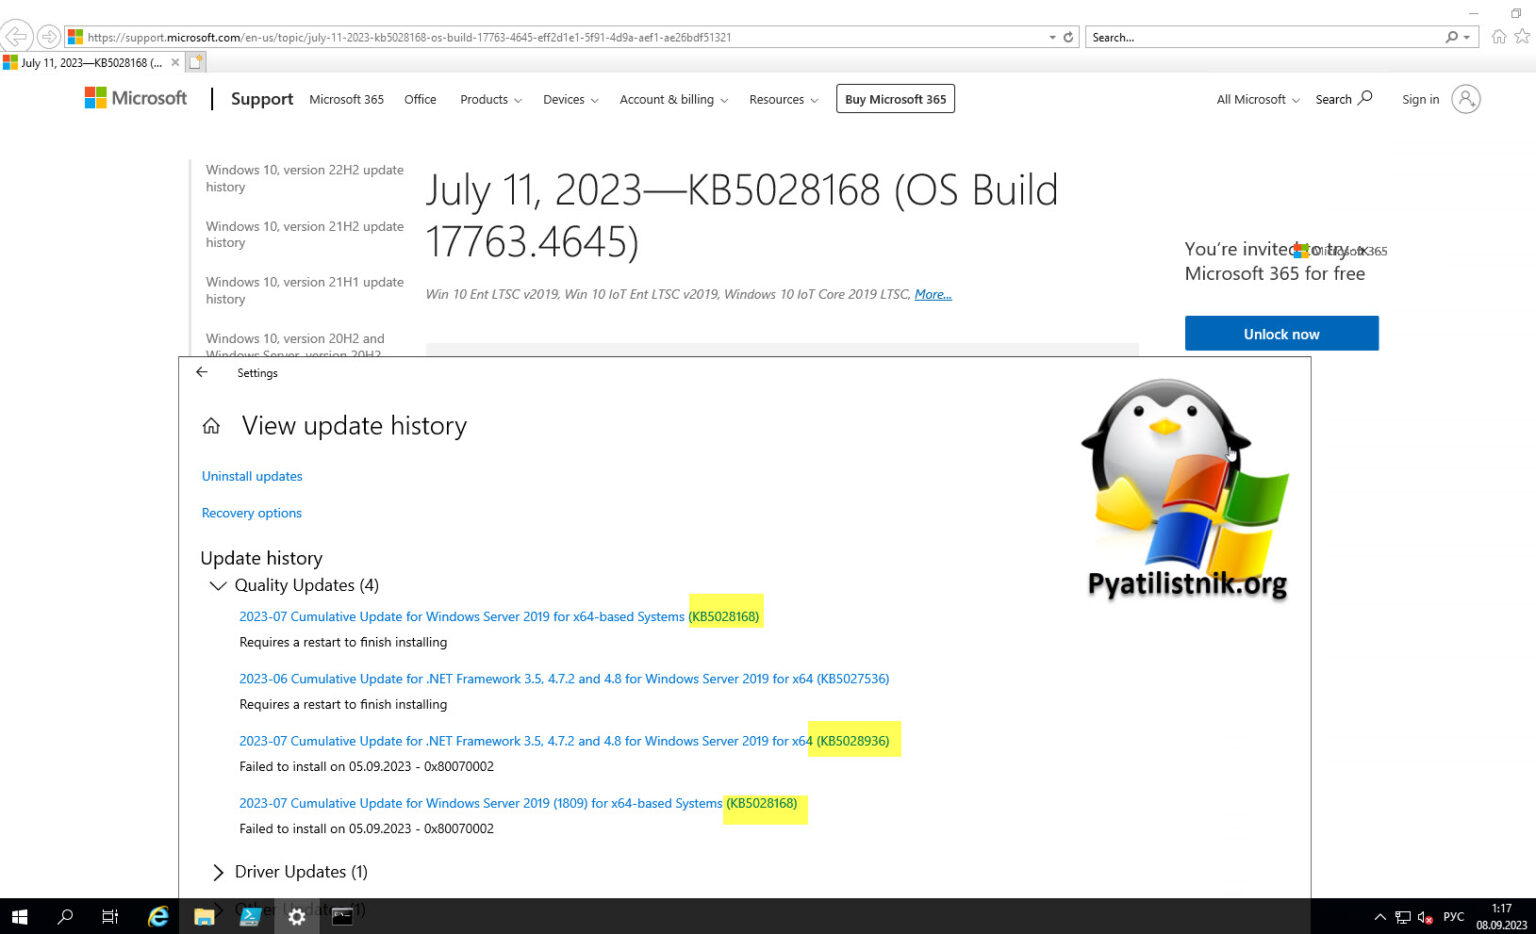Open the Devices dropdown menu
Image resolution: width=1536 pixels, height=934 pixels.
pos(570,100)
